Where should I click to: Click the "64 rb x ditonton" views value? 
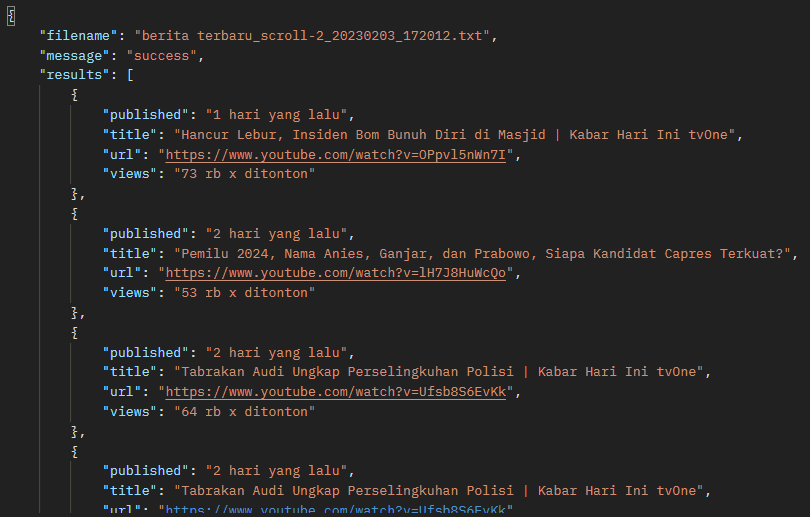(x=244, y=412)
